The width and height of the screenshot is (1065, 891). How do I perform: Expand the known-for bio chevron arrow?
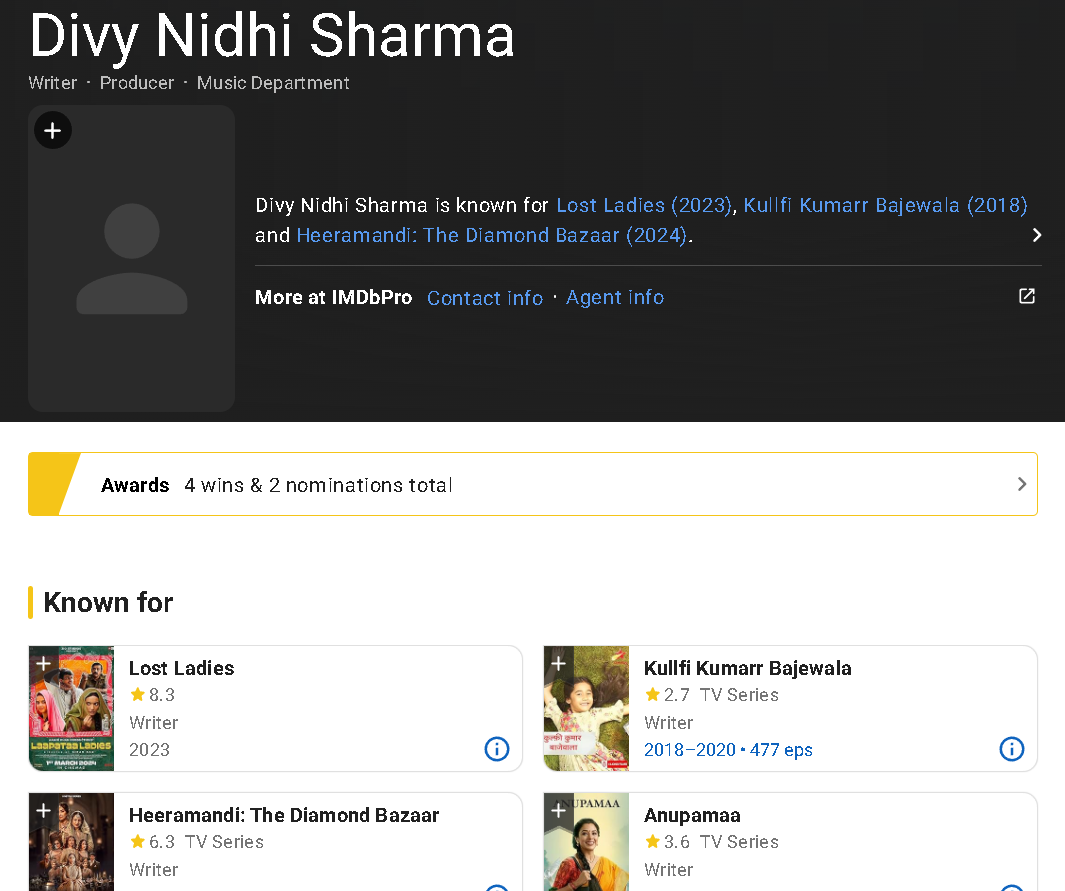pyautogui.click(x=1036, y=235)
